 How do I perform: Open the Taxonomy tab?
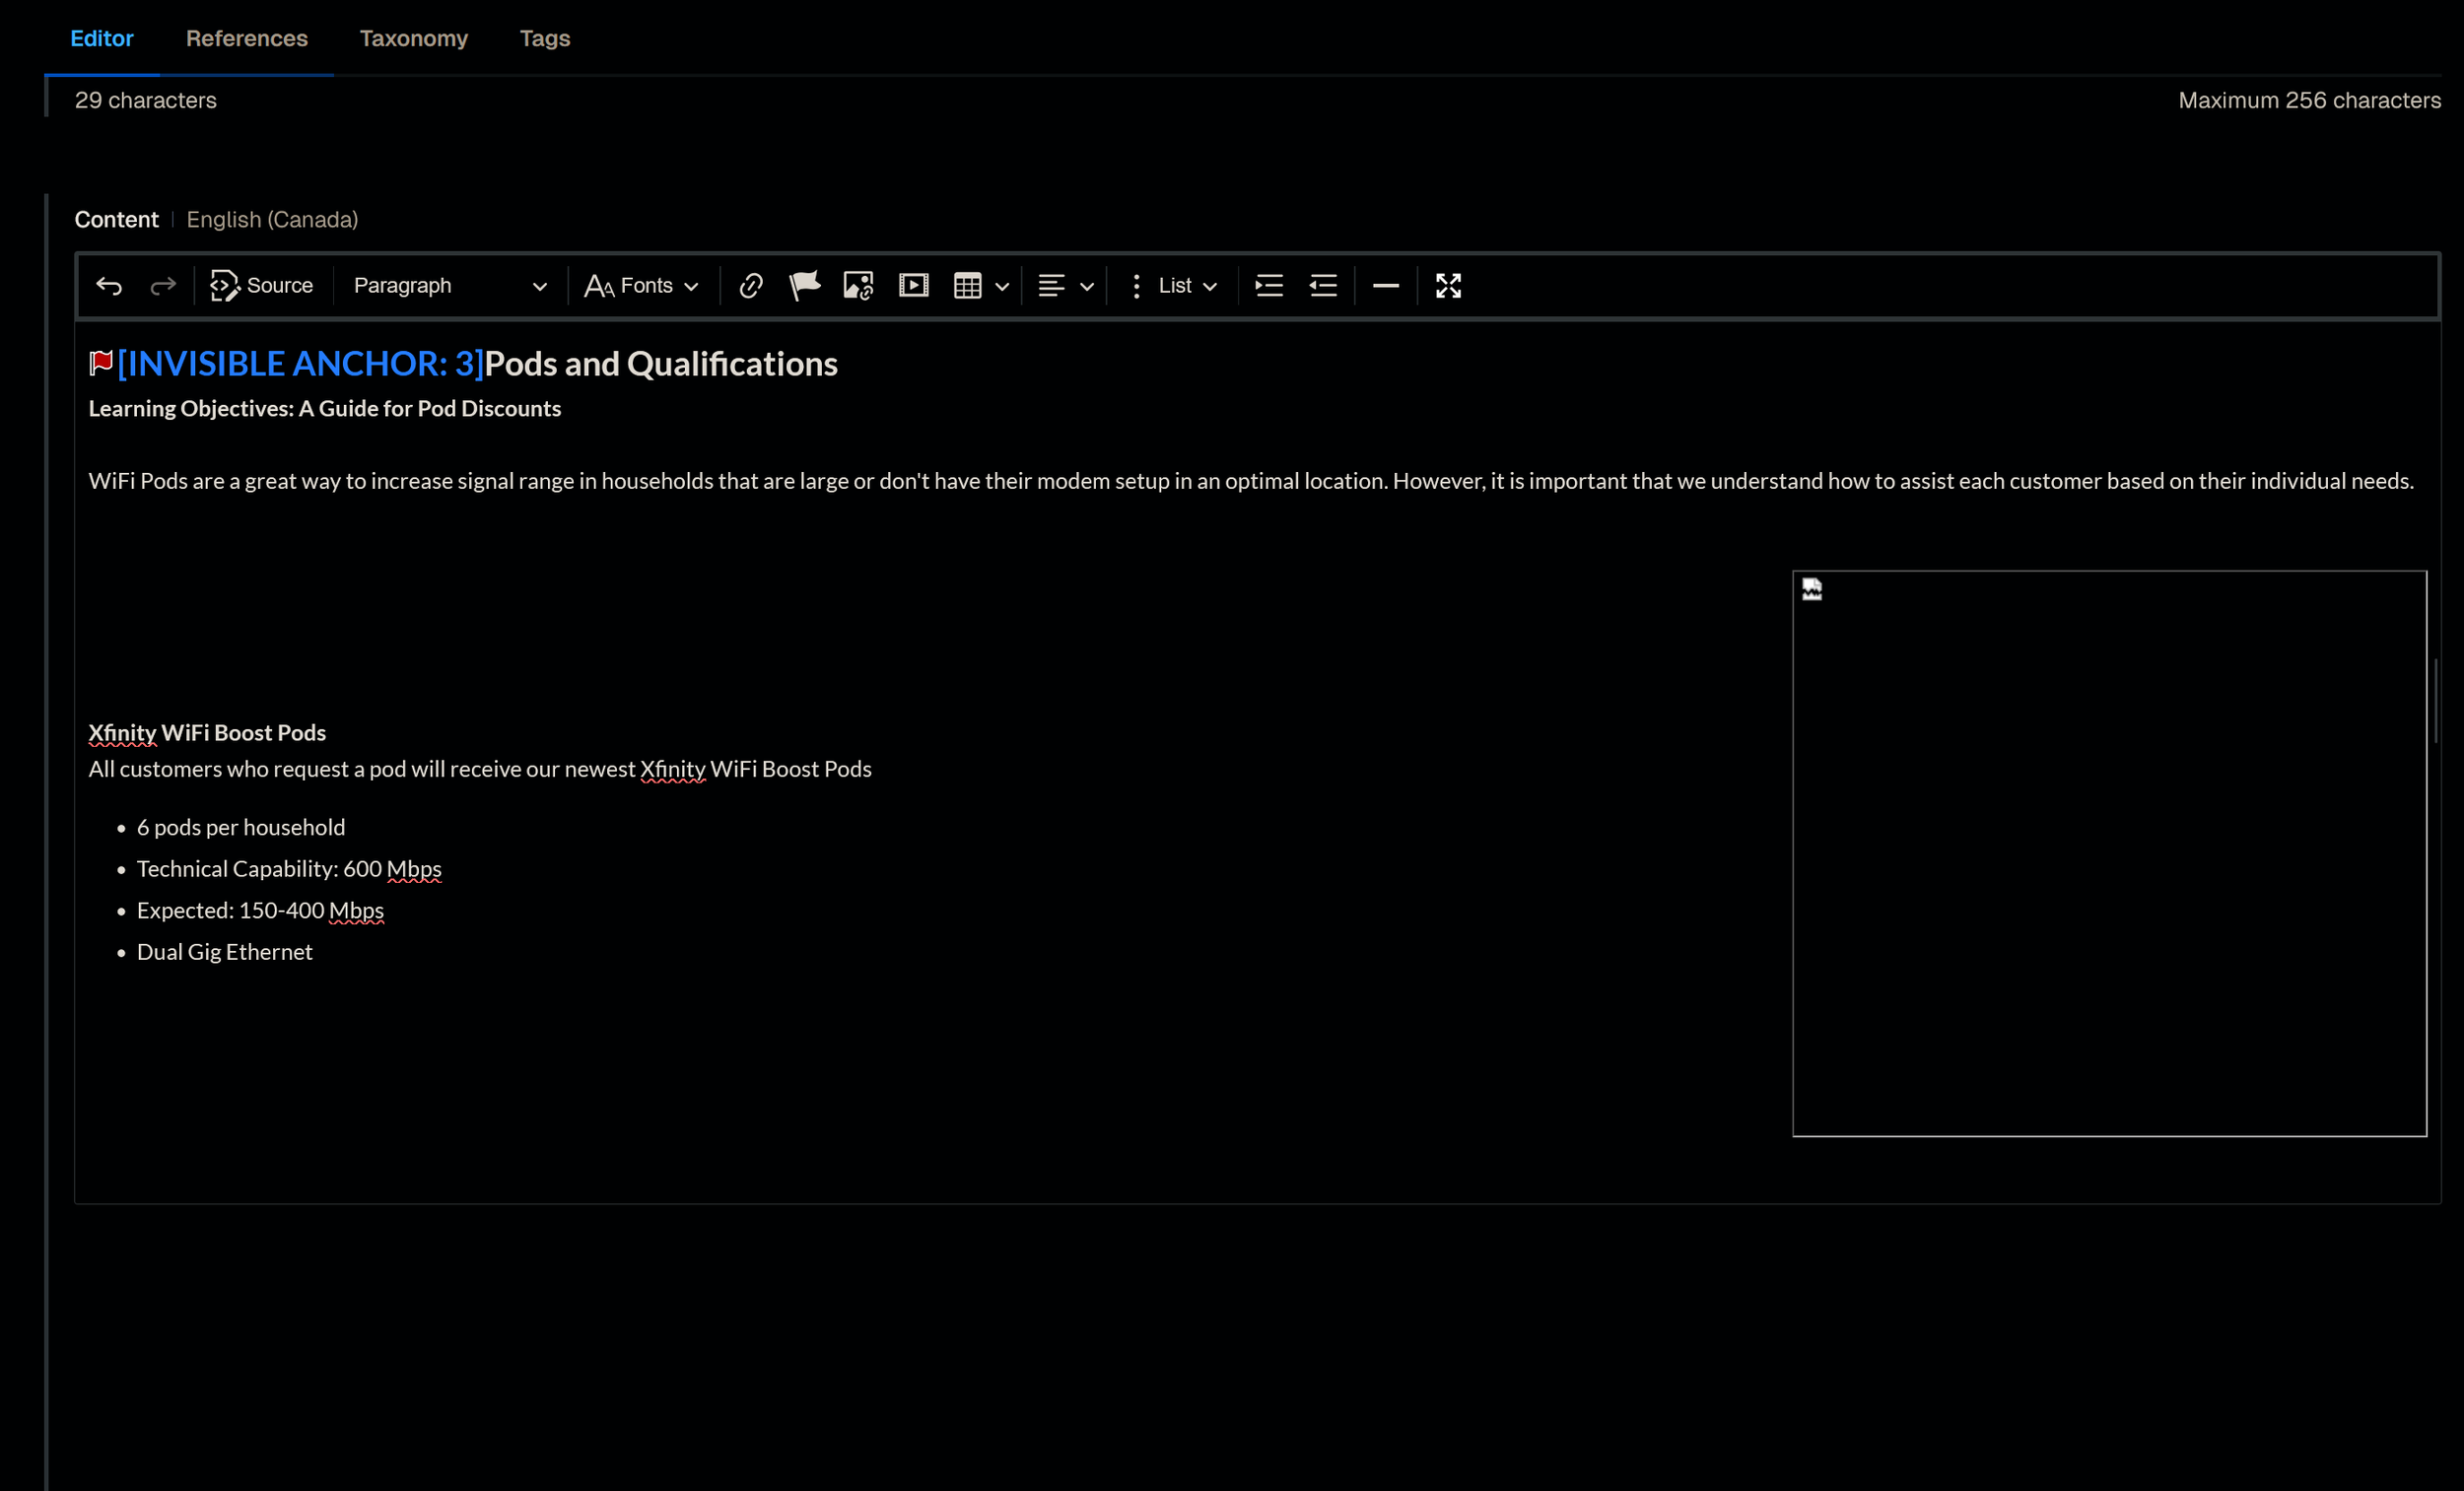click(x=413, y=38)
